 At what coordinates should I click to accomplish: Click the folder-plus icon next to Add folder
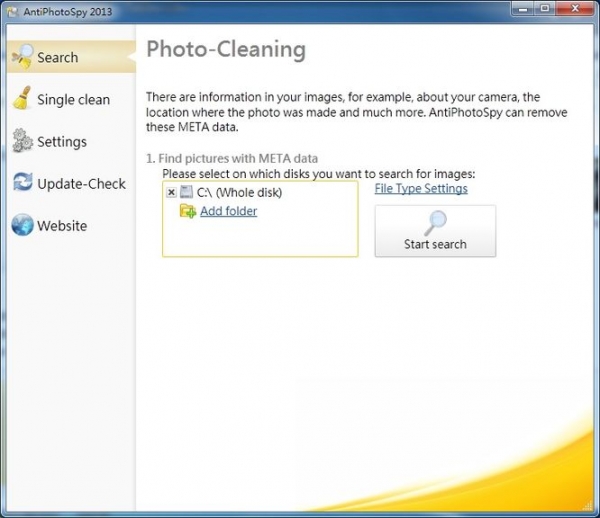point(187,211)
